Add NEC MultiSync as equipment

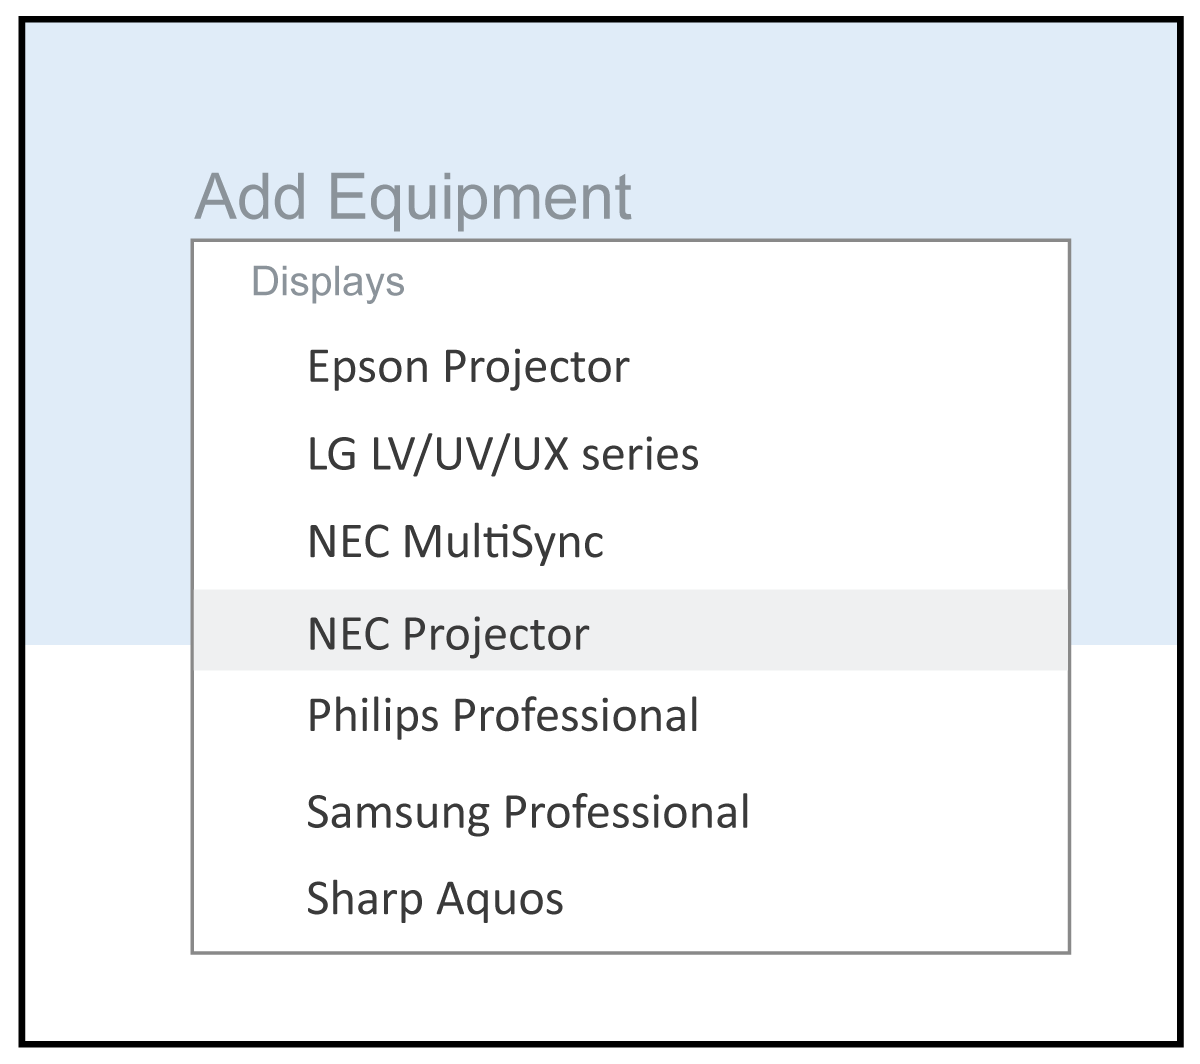click(x=455, y=543)
